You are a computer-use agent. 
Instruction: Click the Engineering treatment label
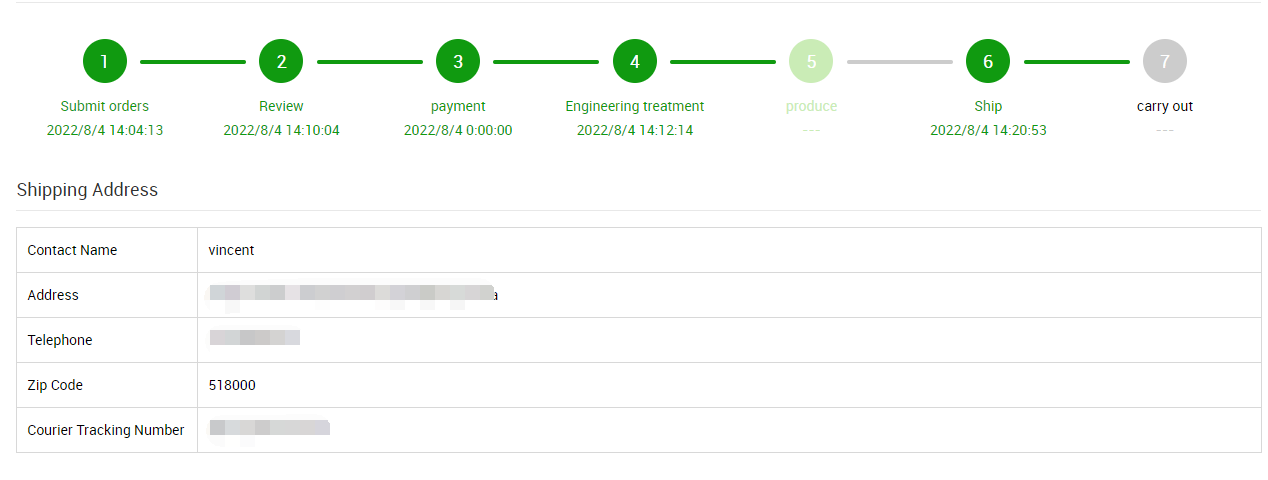click(635, 106)
